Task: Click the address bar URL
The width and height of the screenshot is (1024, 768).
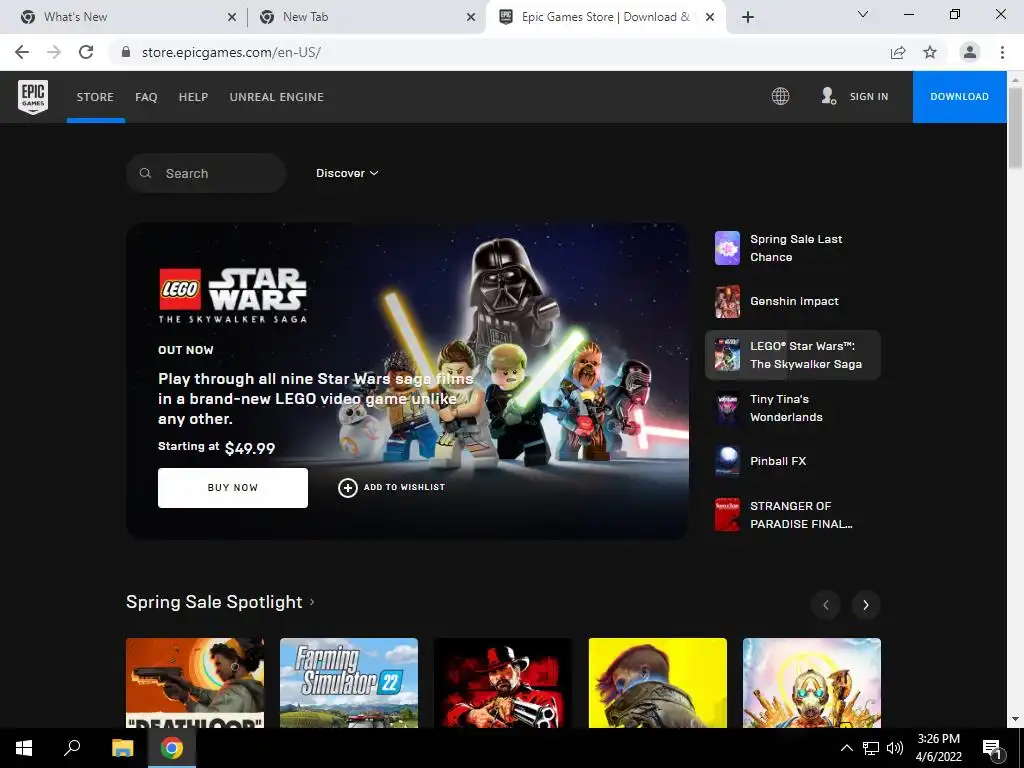Action: 231,52
